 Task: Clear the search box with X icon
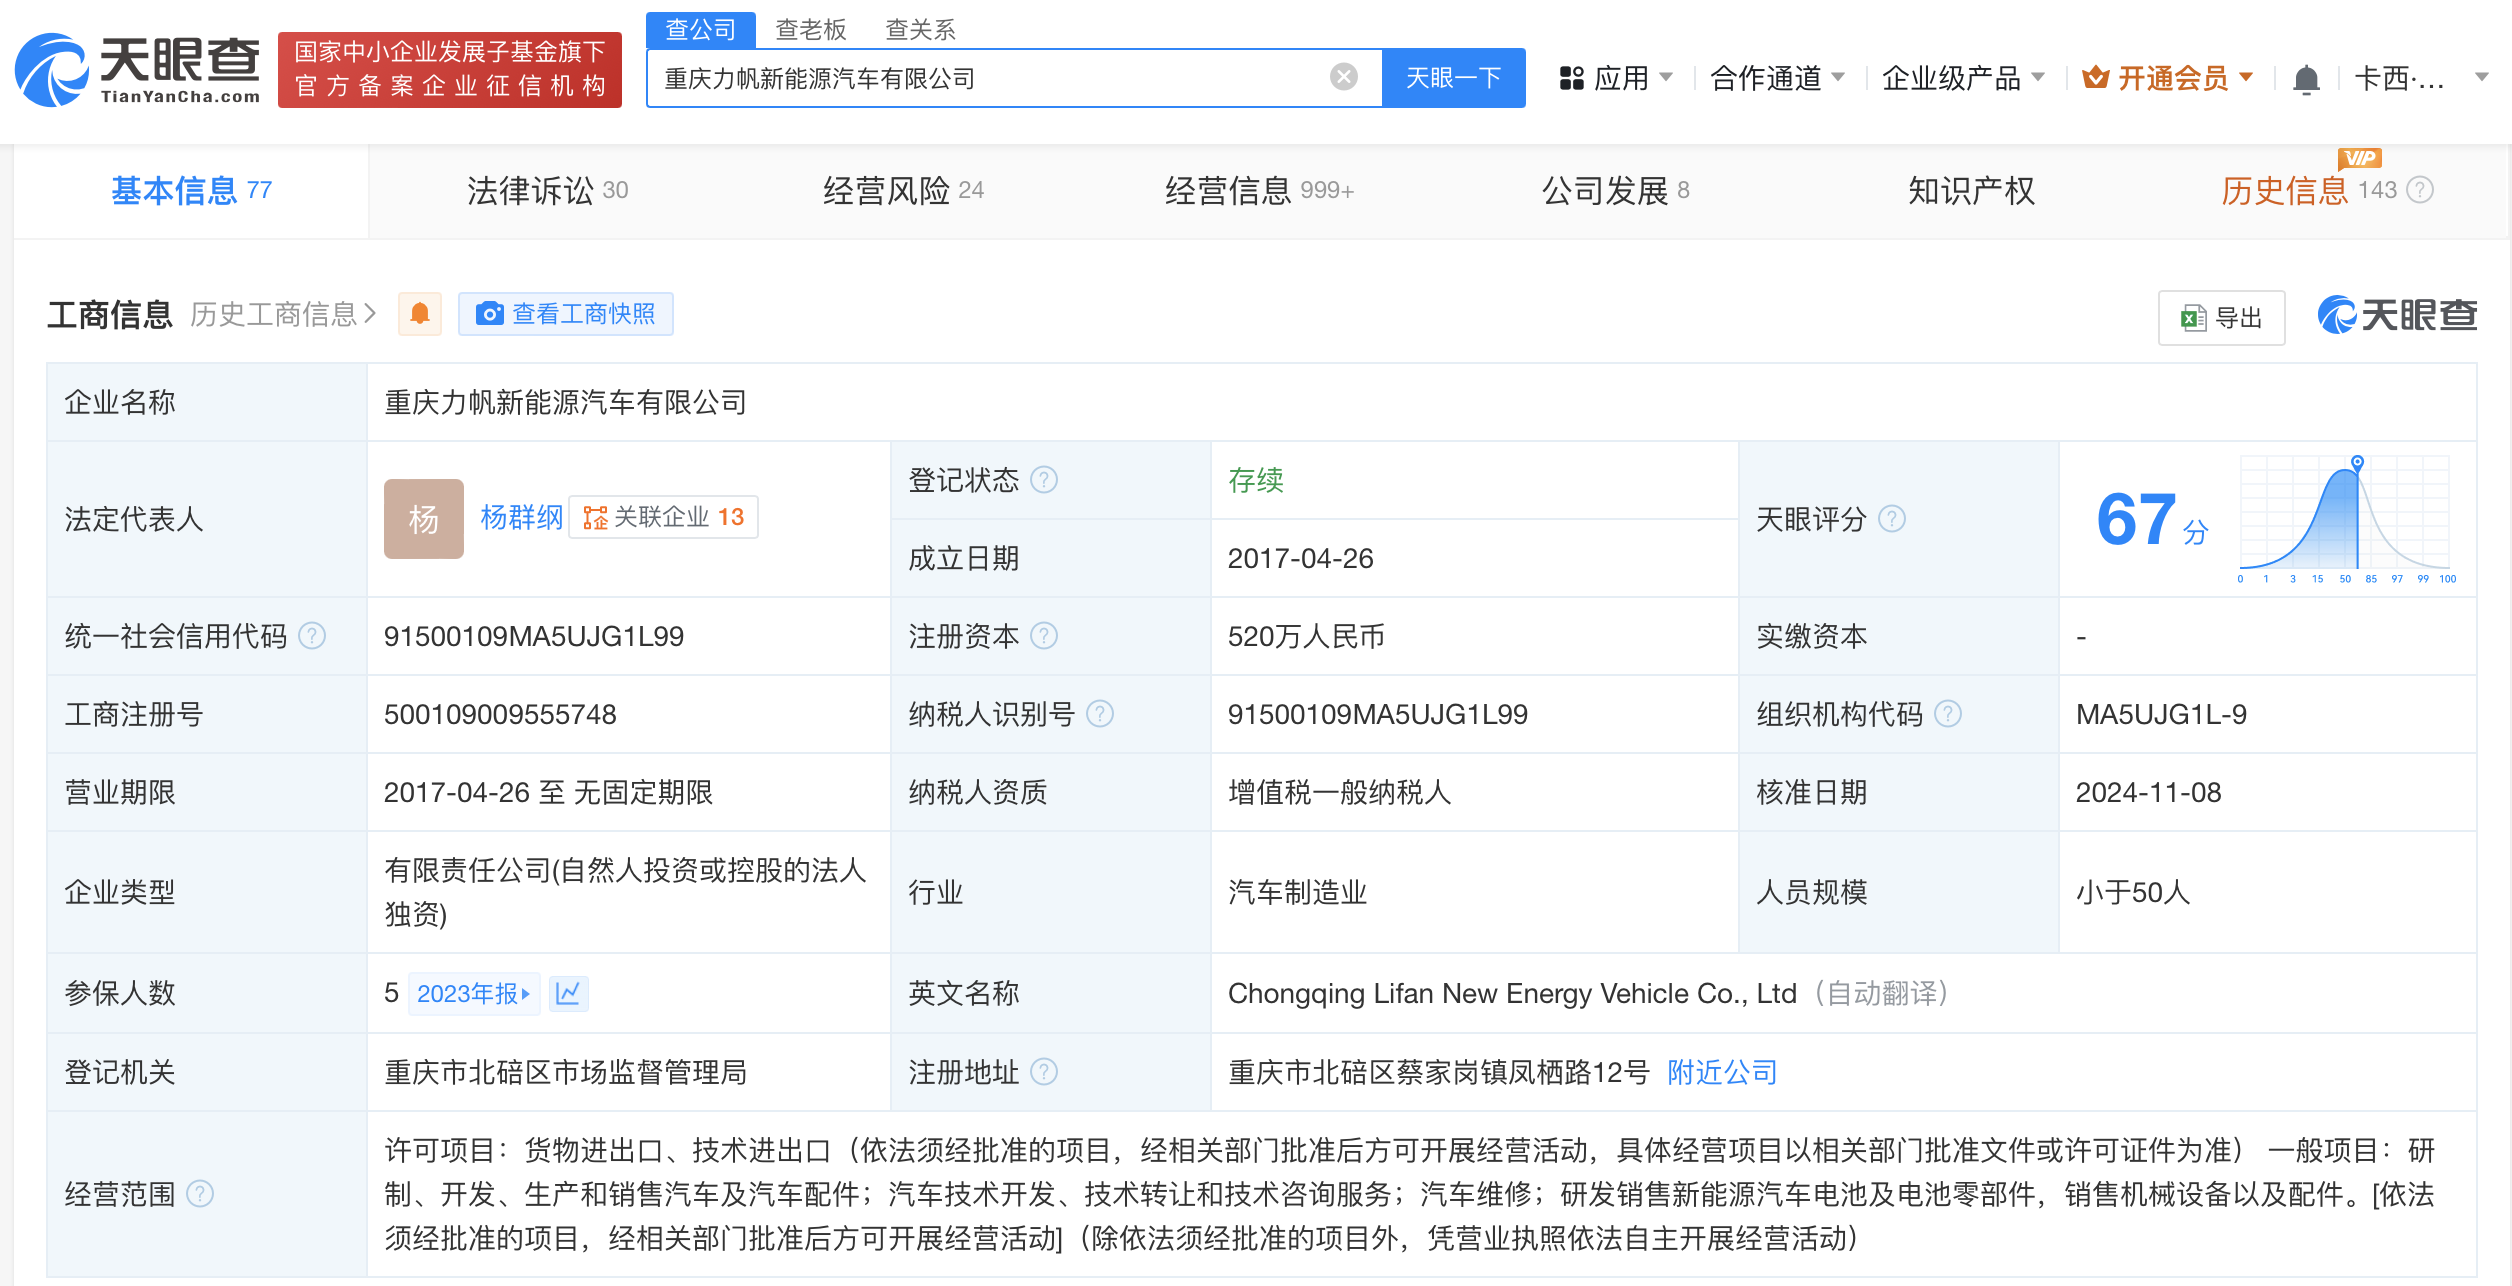pos(1343,77)
